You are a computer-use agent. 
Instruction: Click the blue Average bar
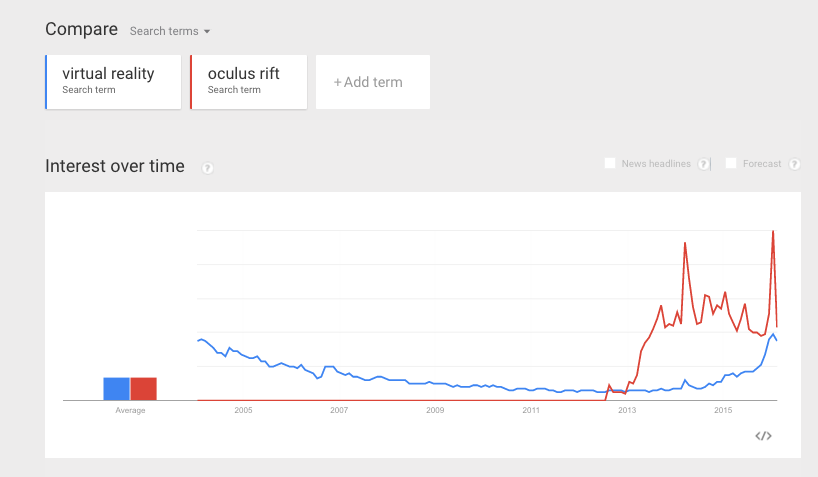116,389
